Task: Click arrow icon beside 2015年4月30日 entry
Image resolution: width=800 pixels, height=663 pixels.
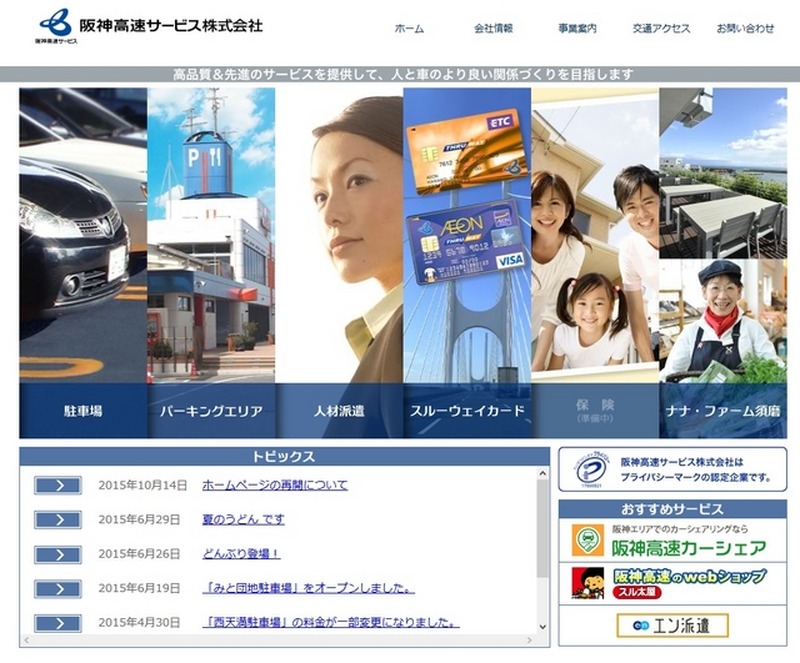Action: (x=58, y=622)
